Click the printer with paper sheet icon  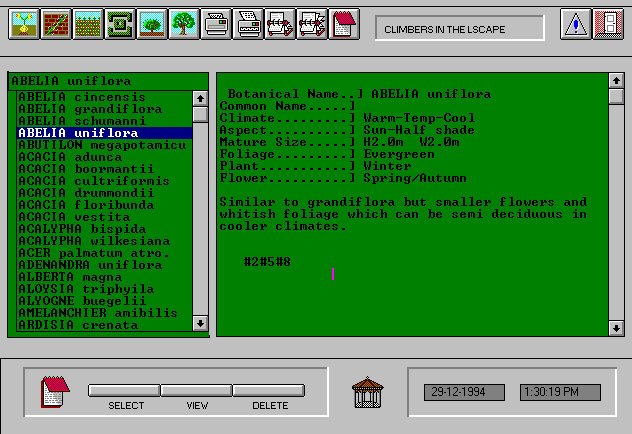click(248, 24)
